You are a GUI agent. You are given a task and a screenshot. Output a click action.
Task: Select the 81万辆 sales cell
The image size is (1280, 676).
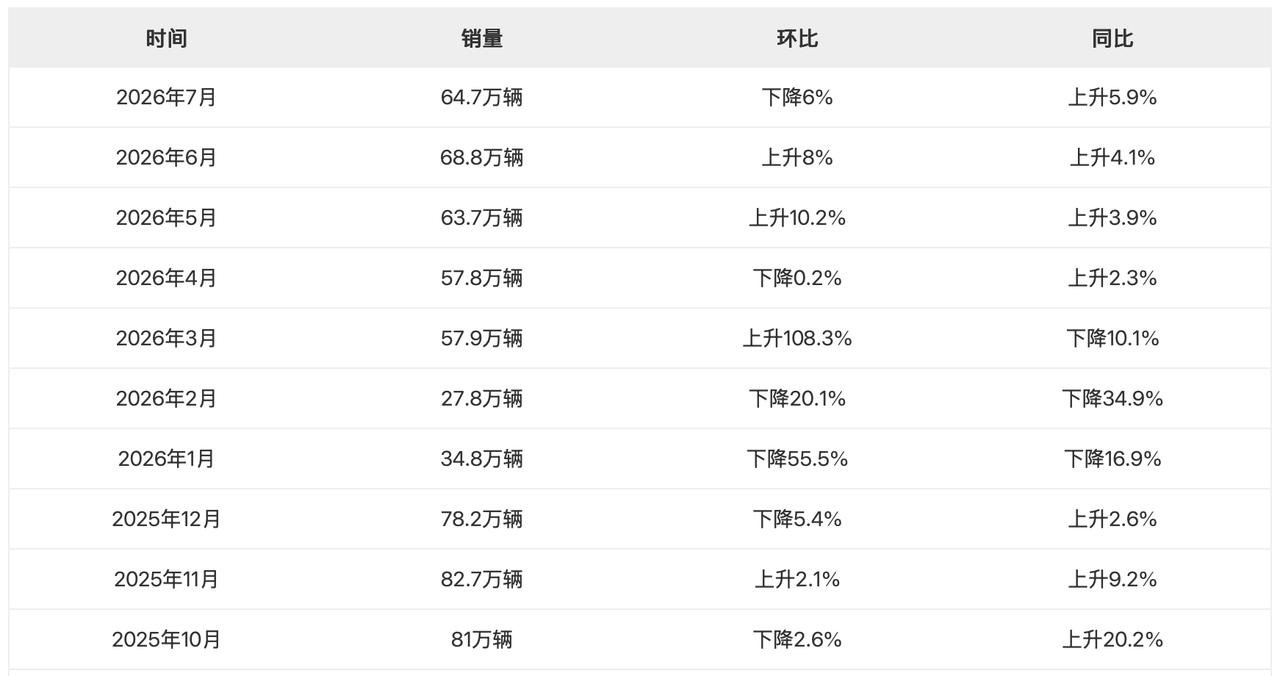(x=482, y=639)
